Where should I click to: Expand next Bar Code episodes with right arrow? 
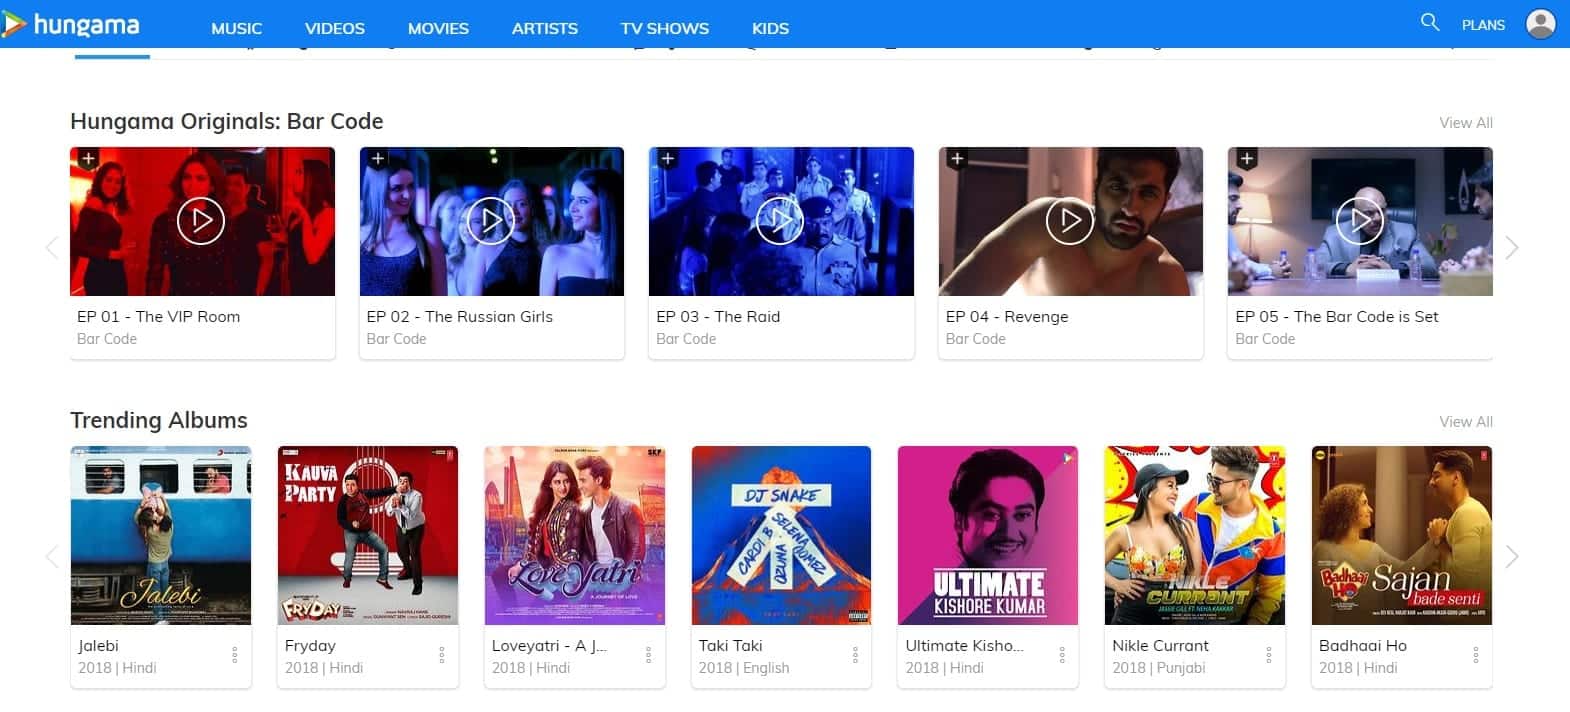(1513, 247)
